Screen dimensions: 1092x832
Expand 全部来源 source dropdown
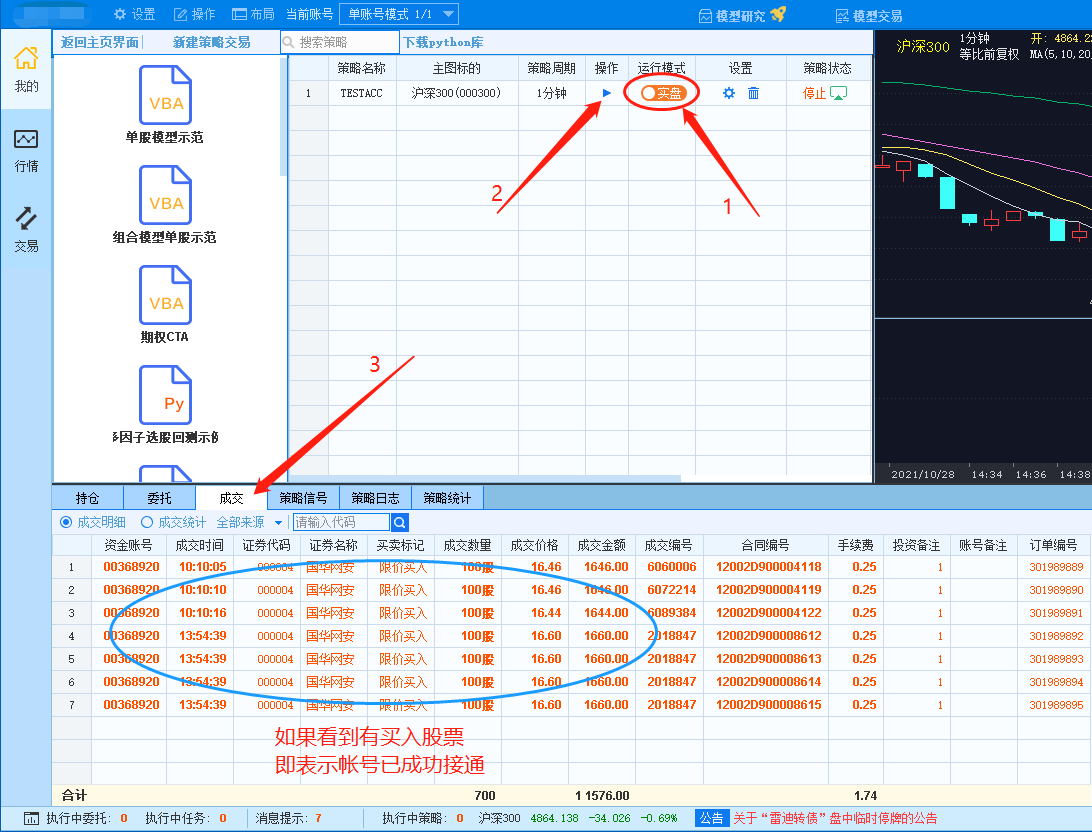point(249,522)
